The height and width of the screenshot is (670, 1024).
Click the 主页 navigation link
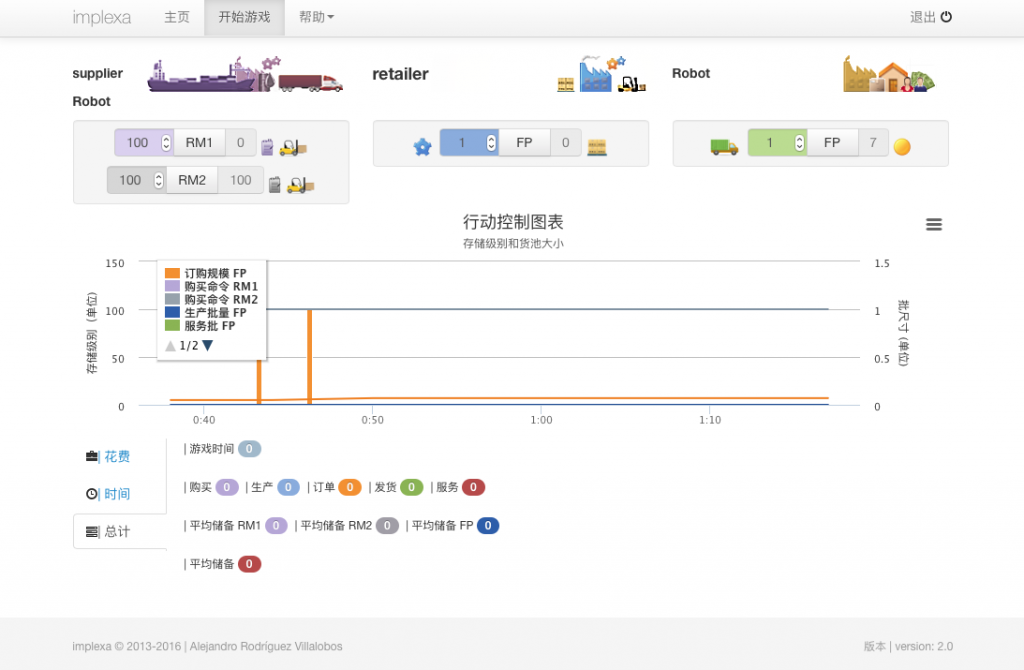pos(176,17)
